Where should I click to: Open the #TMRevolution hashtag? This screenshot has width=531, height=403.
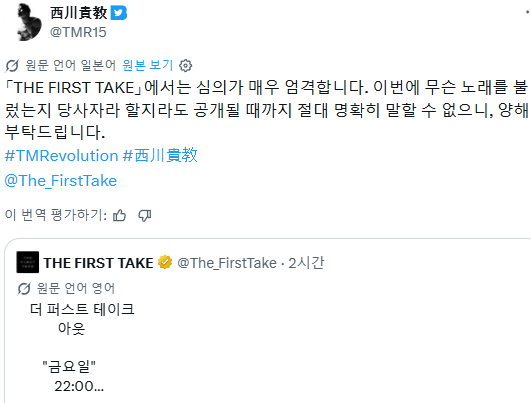61,156
